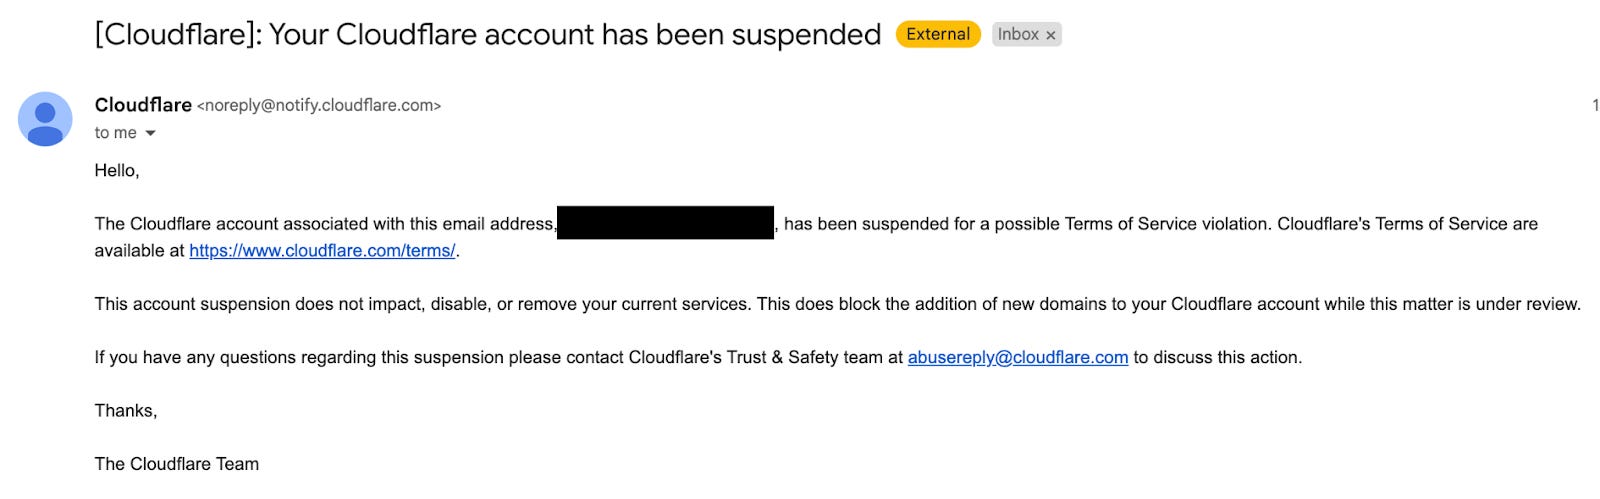Click the blacked-out redacted email box
The image size is (1600, 499).
(x=665, y=223)
